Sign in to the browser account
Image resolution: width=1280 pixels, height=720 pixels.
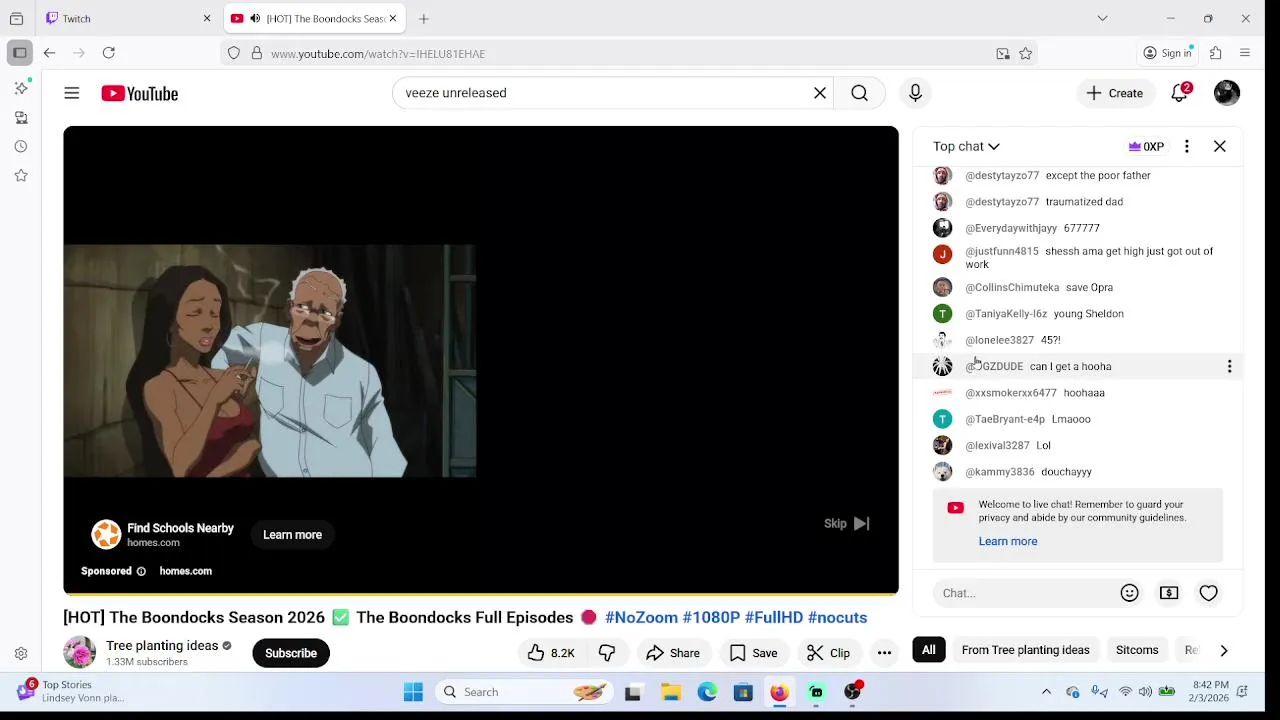(1168, 53)
